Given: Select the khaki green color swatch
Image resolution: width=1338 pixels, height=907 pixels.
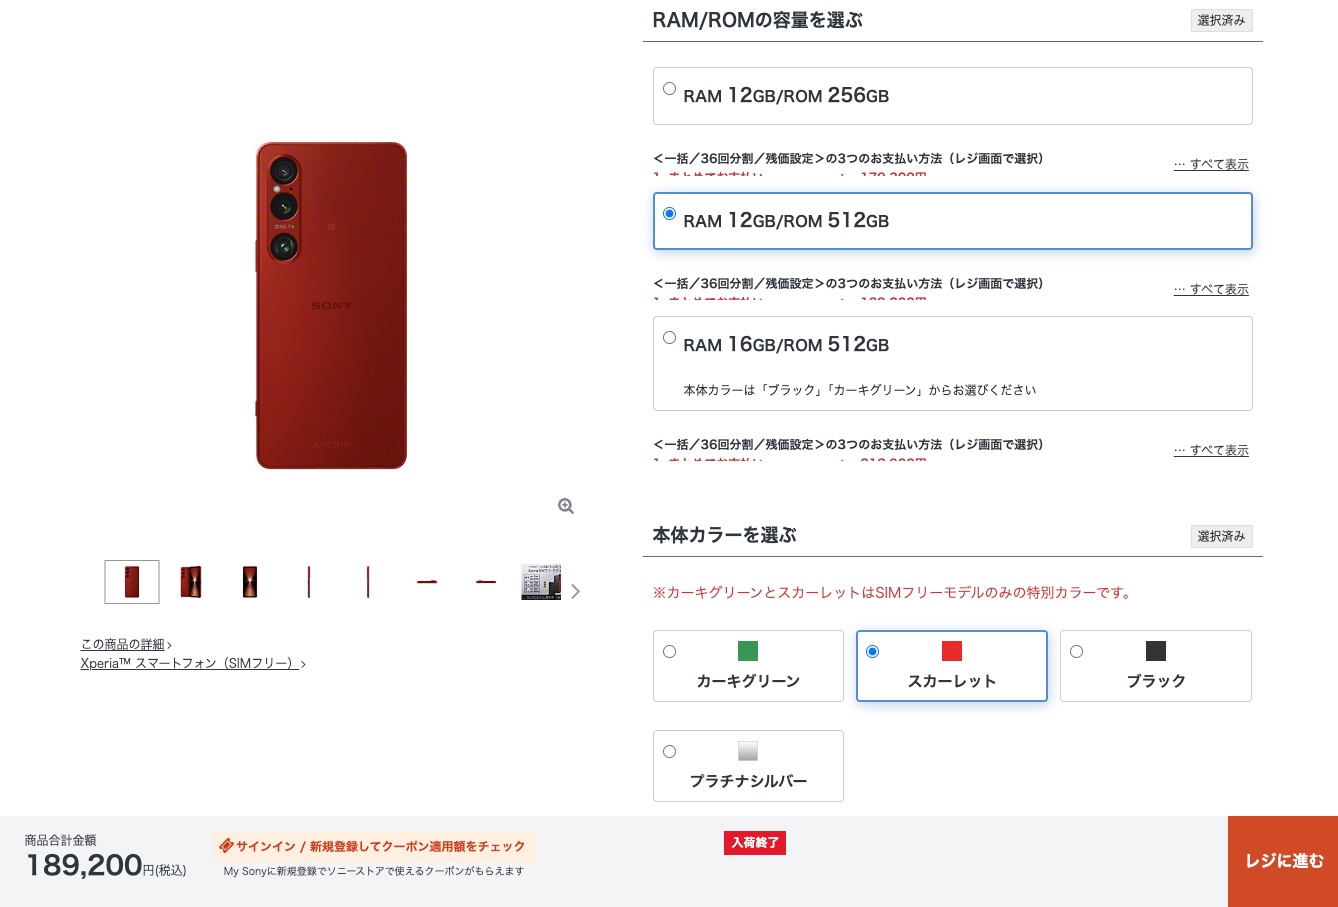Looking at the screenshot, I should click(x=747, y=651).
